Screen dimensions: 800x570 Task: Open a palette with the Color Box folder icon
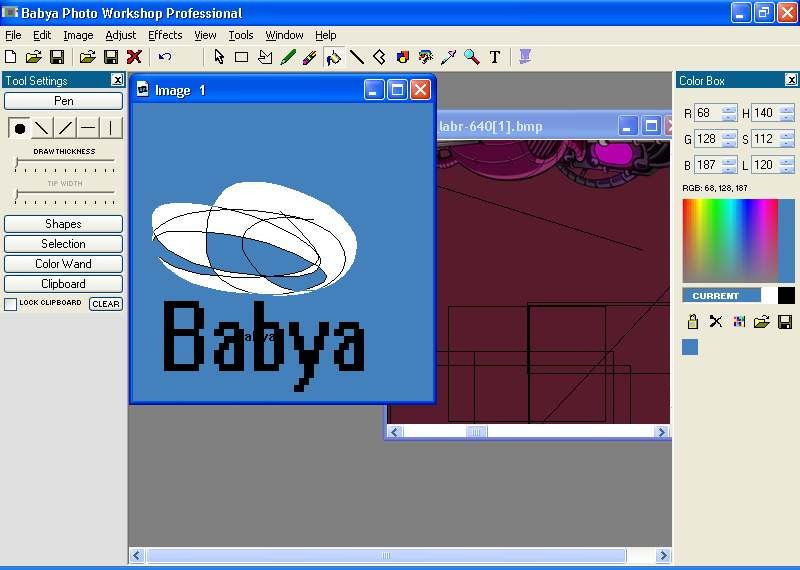pyautogui.click(x=761, y=321)
